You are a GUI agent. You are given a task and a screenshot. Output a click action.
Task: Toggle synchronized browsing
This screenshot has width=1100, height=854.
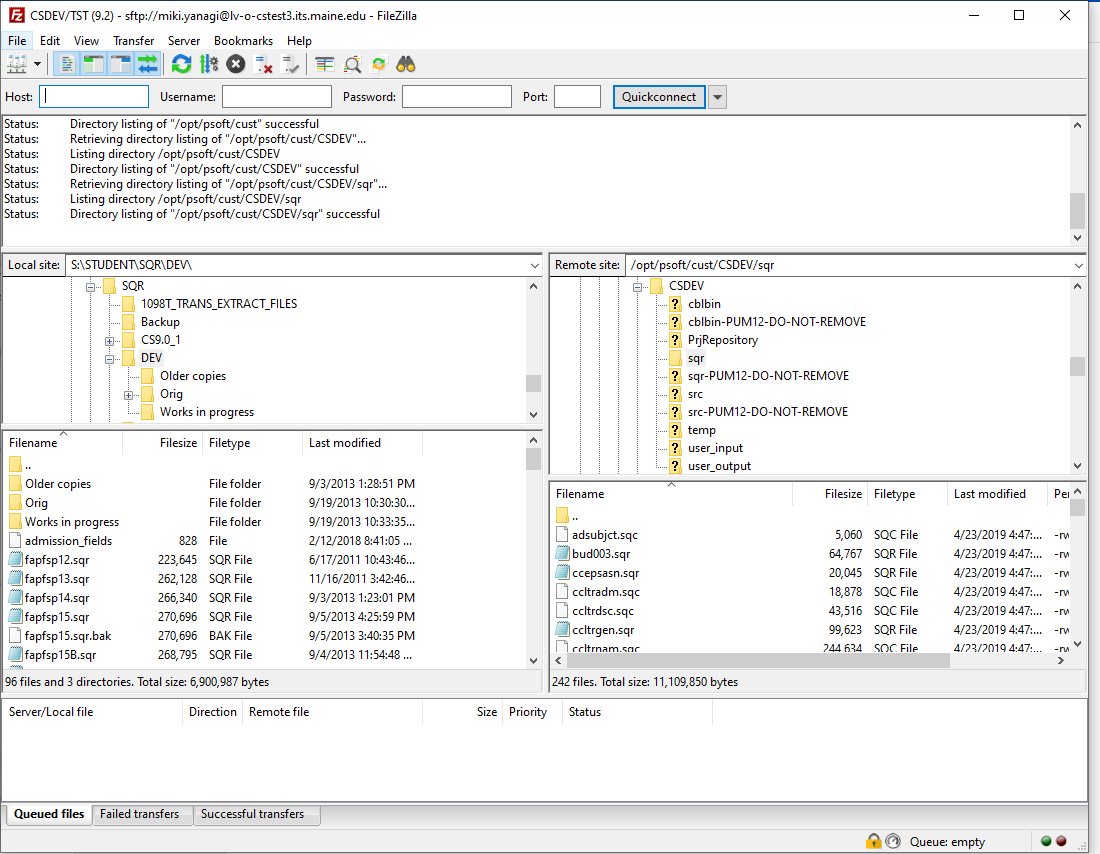pos(379,65)
